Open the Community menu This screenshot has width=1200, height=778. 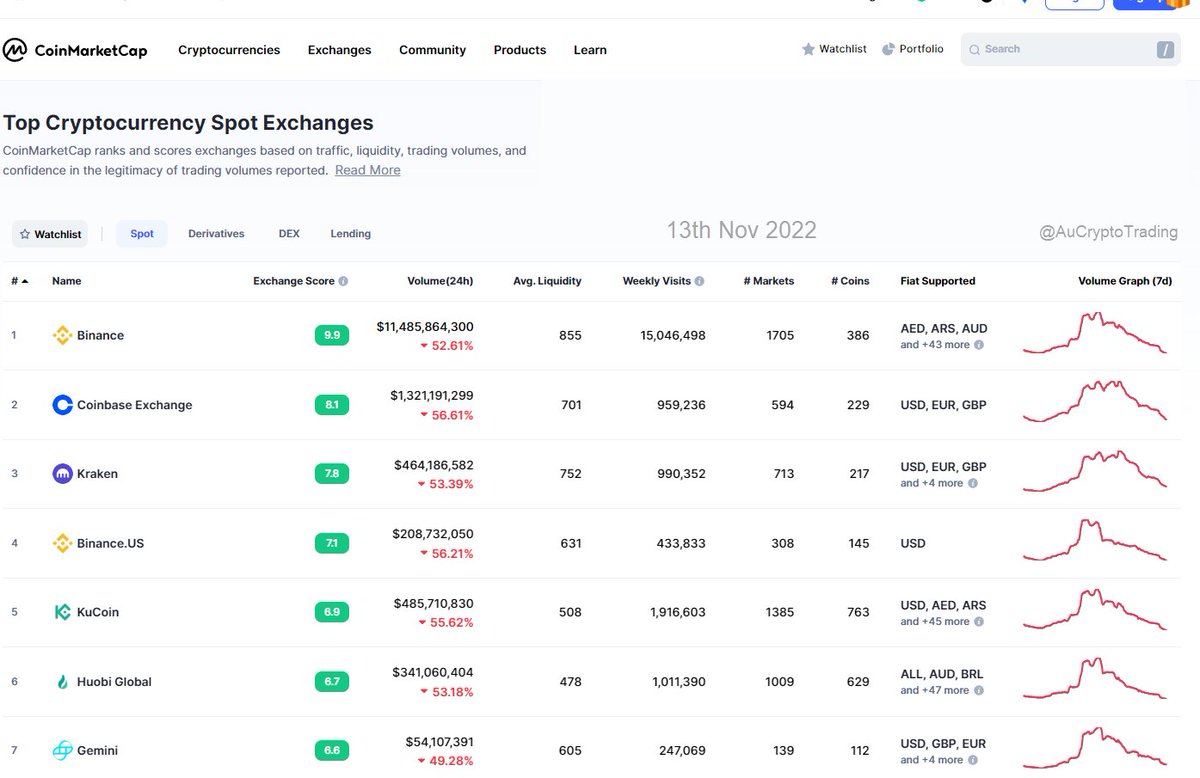[x=432, y=50]
